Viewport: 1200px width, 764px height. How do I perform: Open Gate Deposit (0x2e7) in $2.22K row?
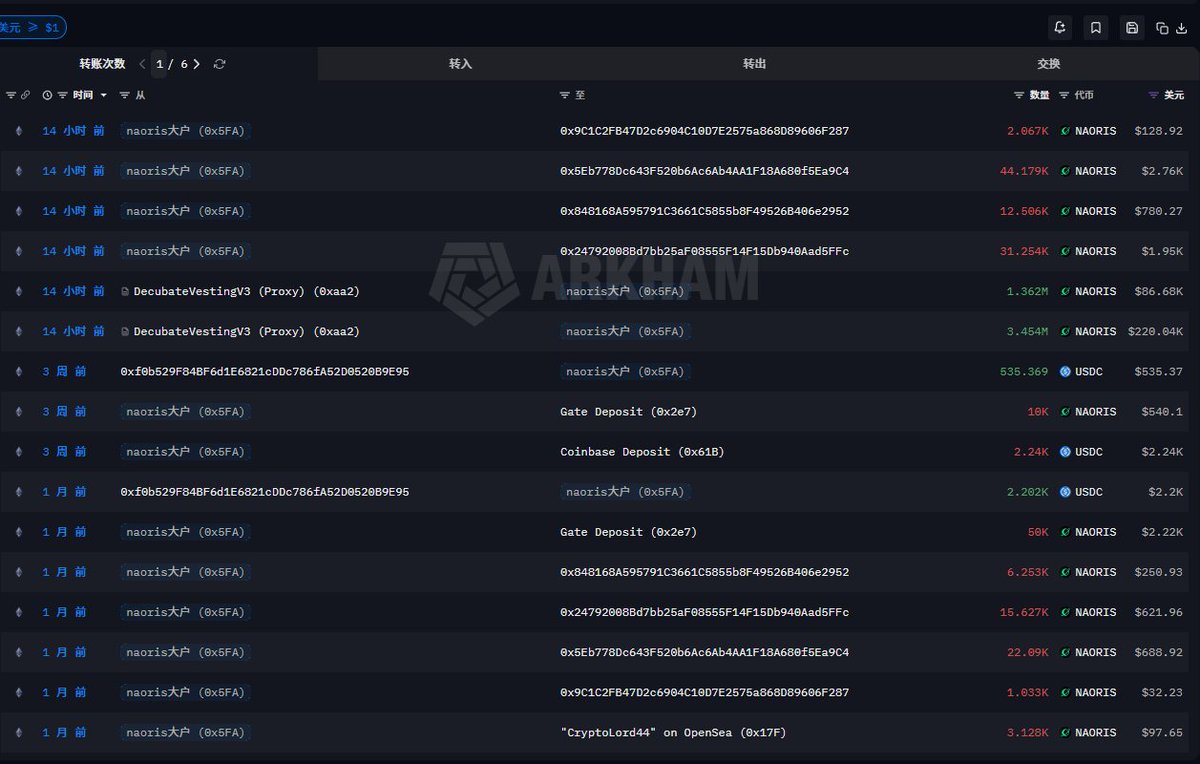pyautogui.click(x=628, y=532)
